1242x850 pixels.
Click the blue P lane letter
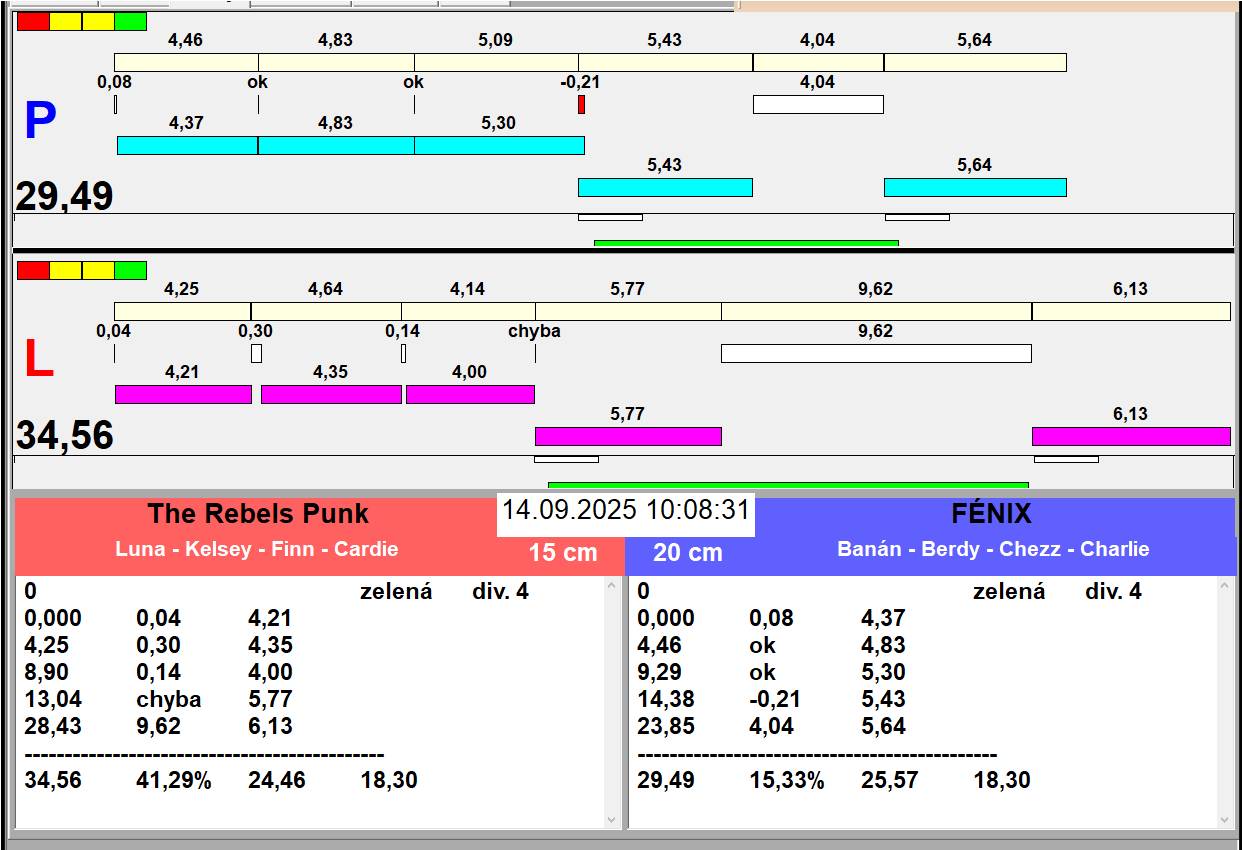[39, 122]
